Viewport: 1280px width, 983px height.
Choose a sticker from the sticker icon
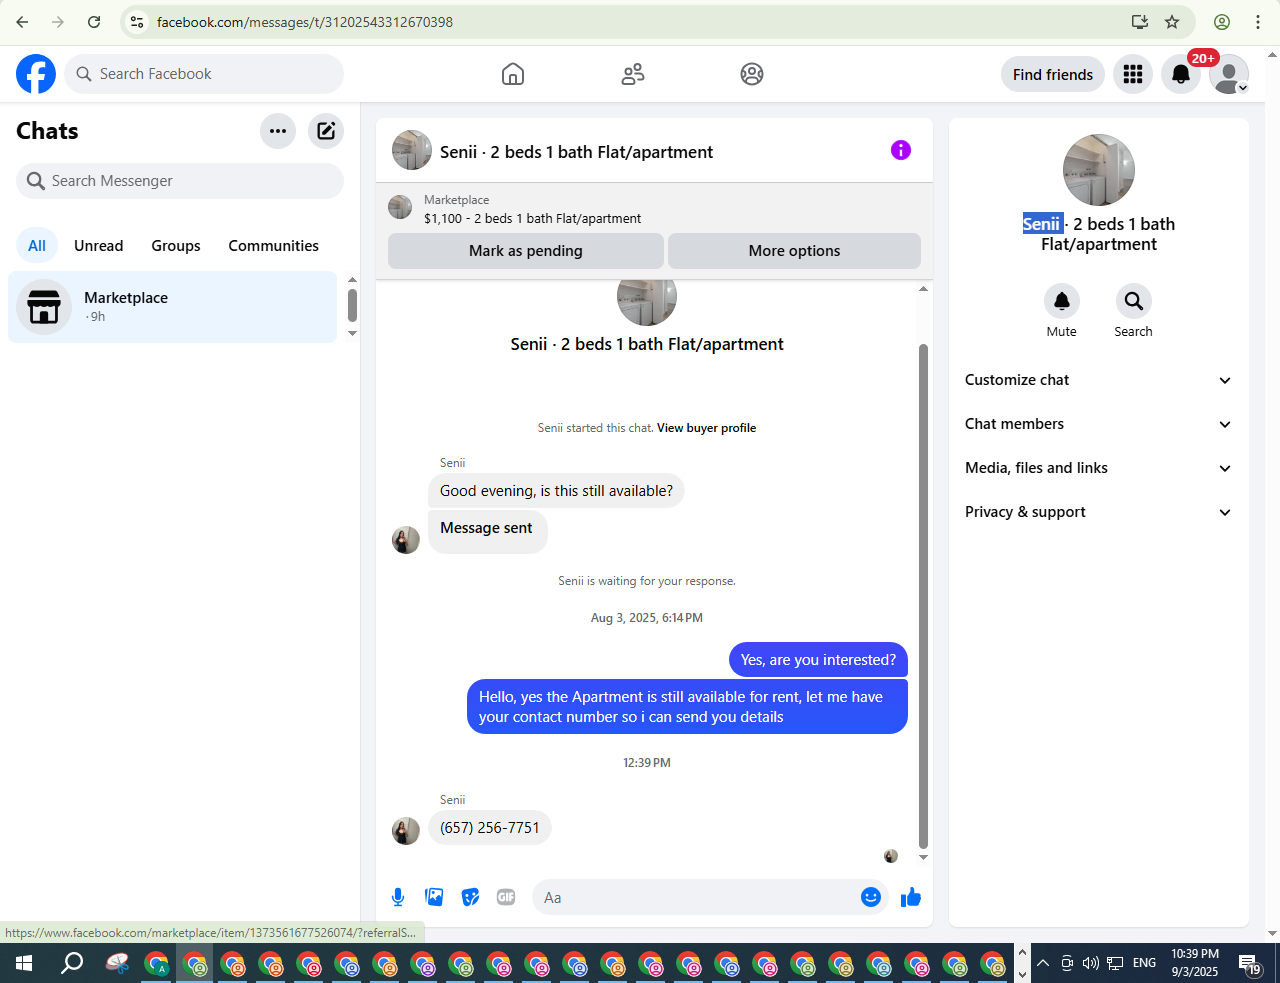(470, 897)
